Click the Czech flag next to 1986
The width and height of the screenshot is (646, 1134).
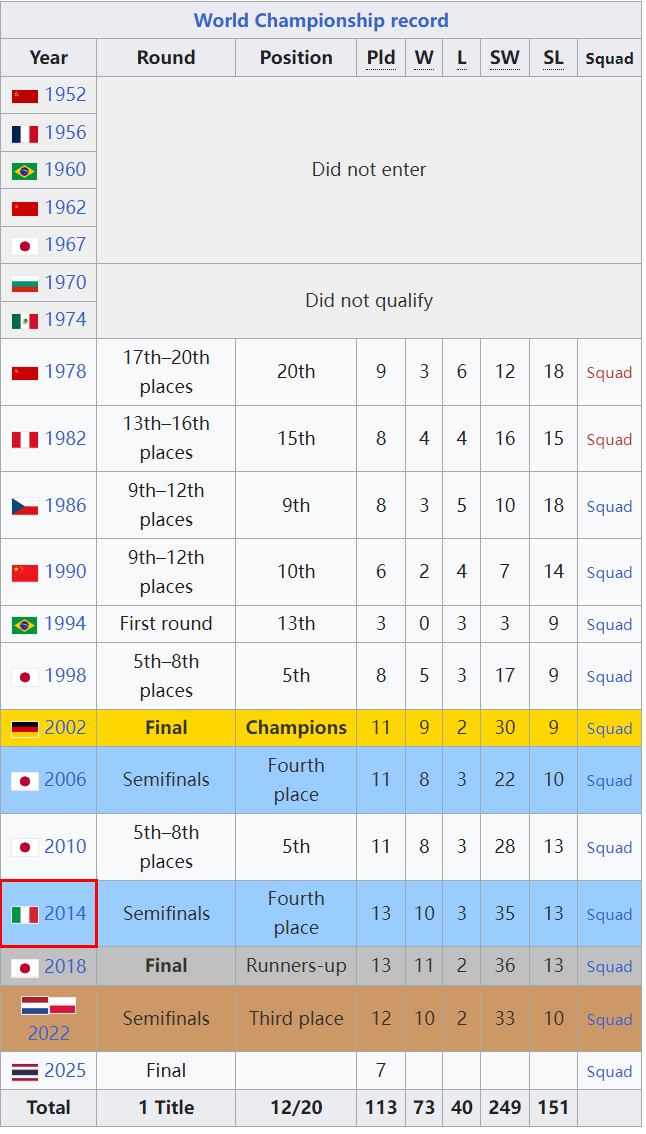click(25, 506)
